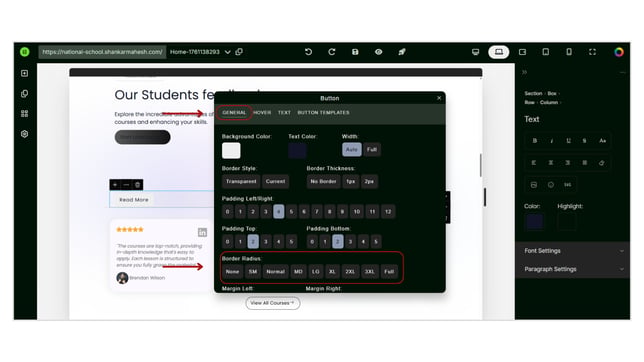Open the Highlight color swatch

point(567,221)
